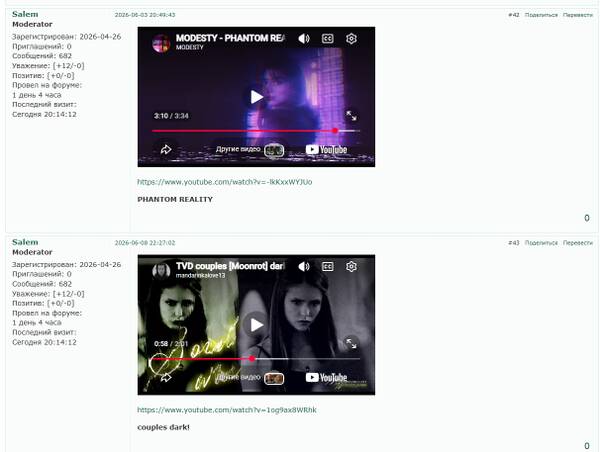Seek on the MODESTY video progress bar
The image size is (600, 452).
(256, 131)
